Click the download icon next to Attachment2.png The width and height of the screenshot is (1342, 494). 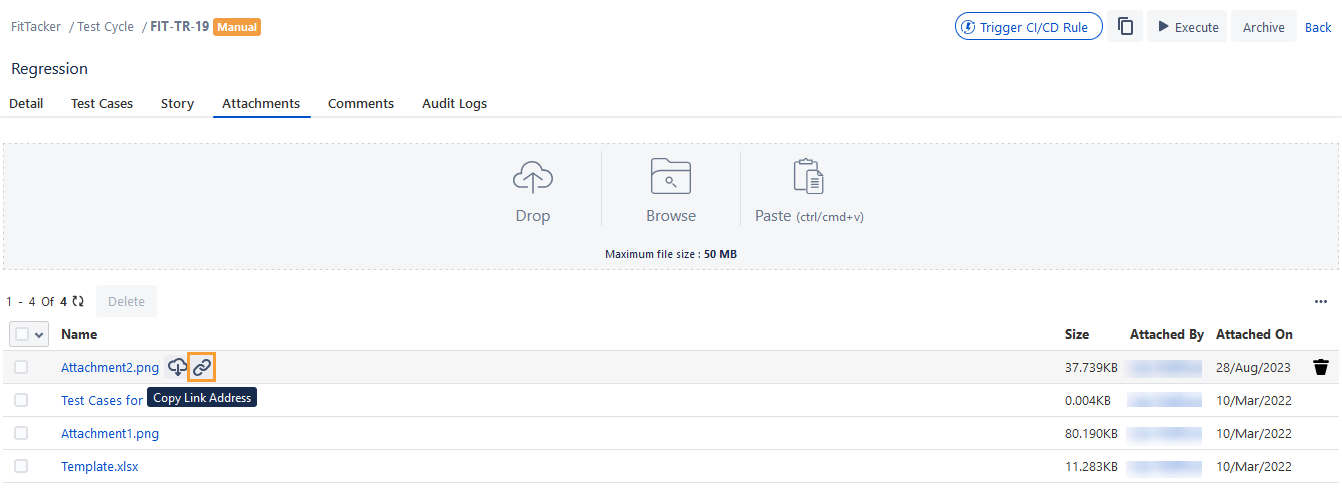pyautogui.click(x=177, y=367)
